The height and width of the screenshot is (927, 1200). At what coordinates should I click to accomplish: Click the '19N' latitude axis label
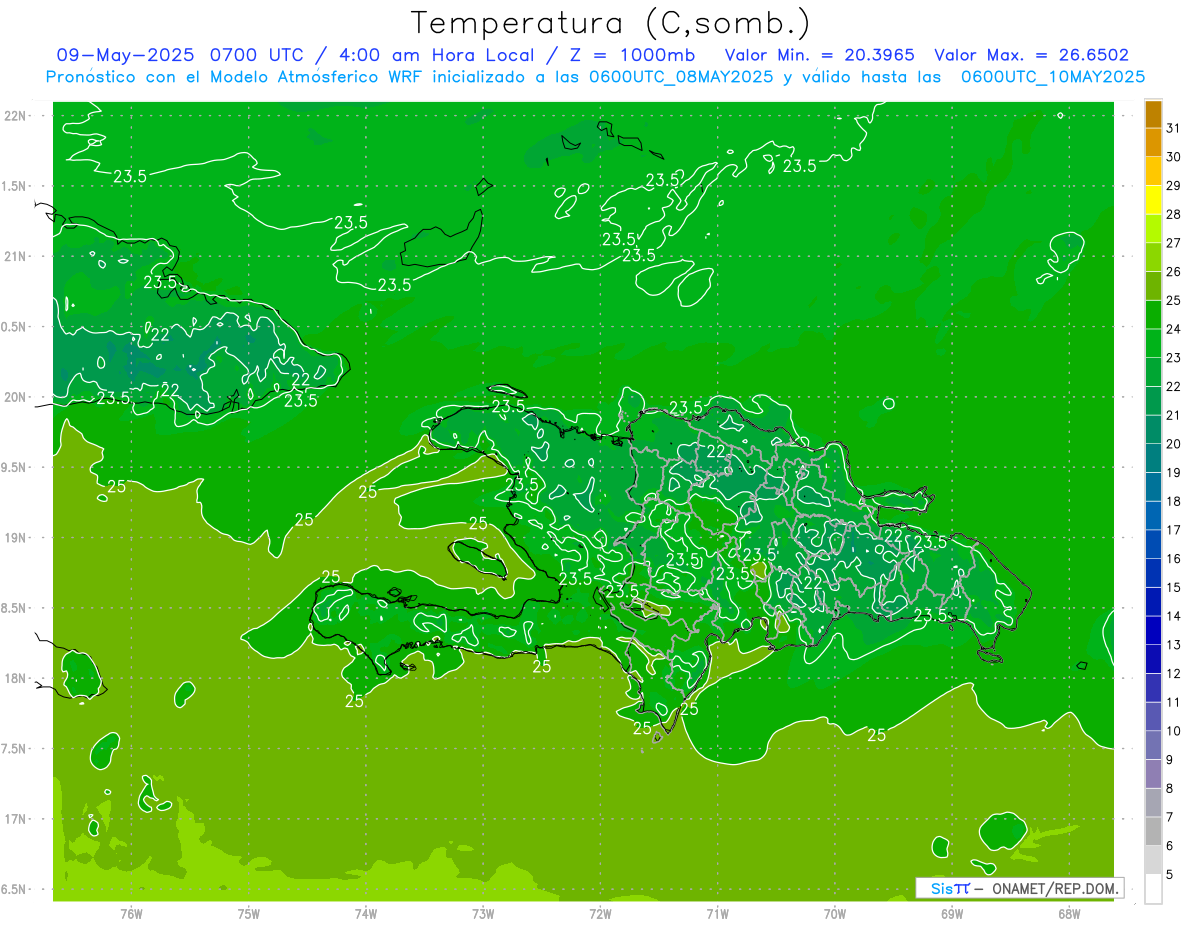click(16, 538)
